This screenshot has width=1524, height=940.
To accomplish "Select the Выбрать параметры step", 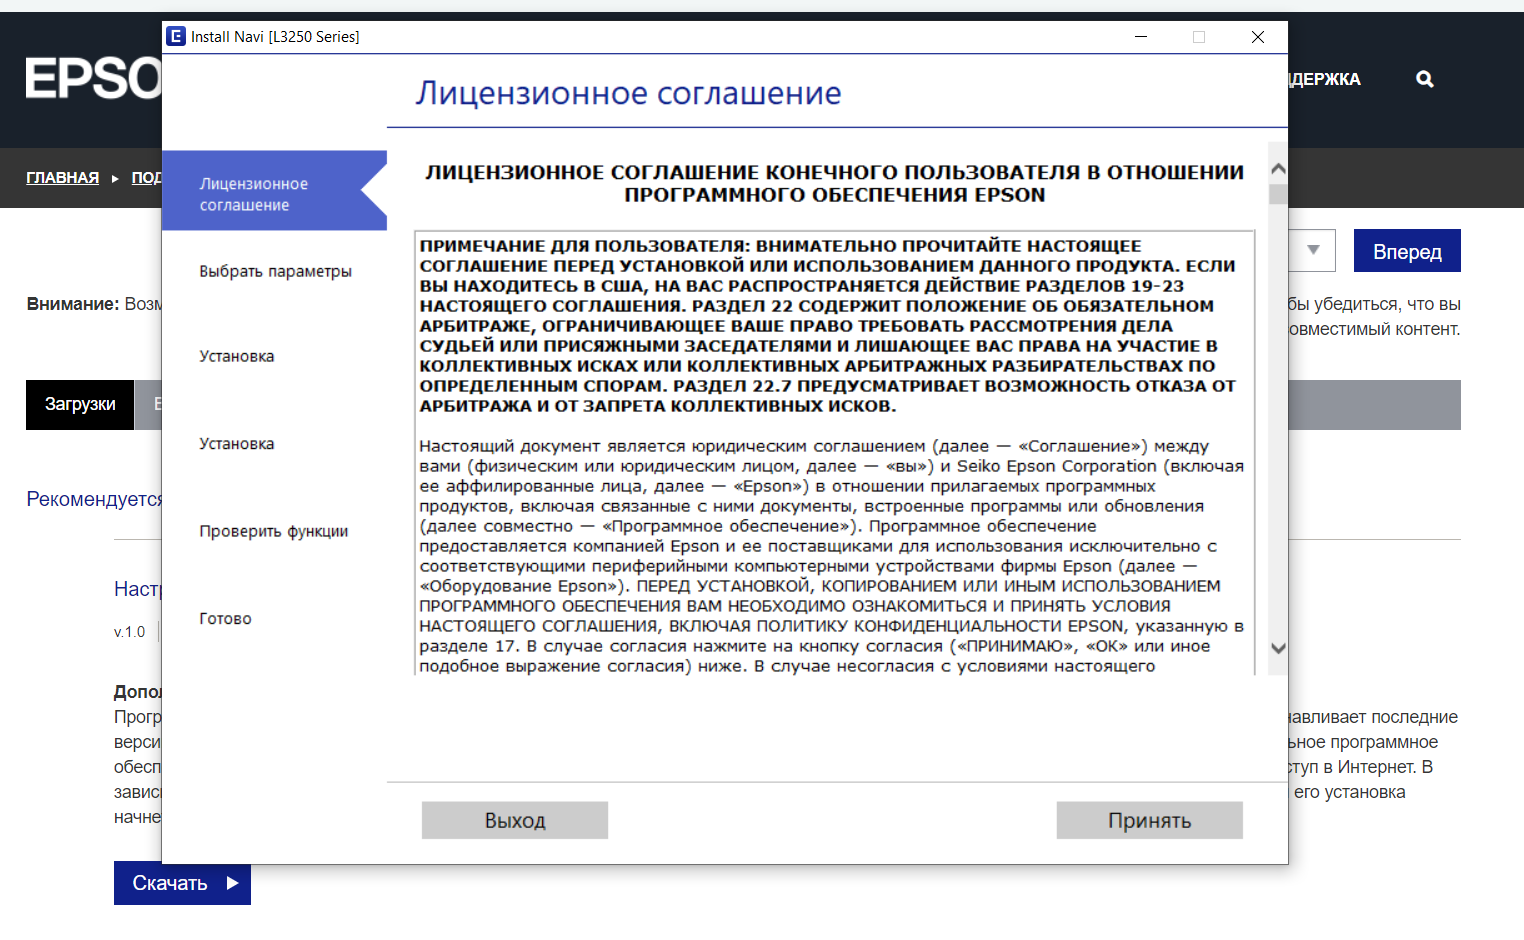I will [x=275, y=271].
